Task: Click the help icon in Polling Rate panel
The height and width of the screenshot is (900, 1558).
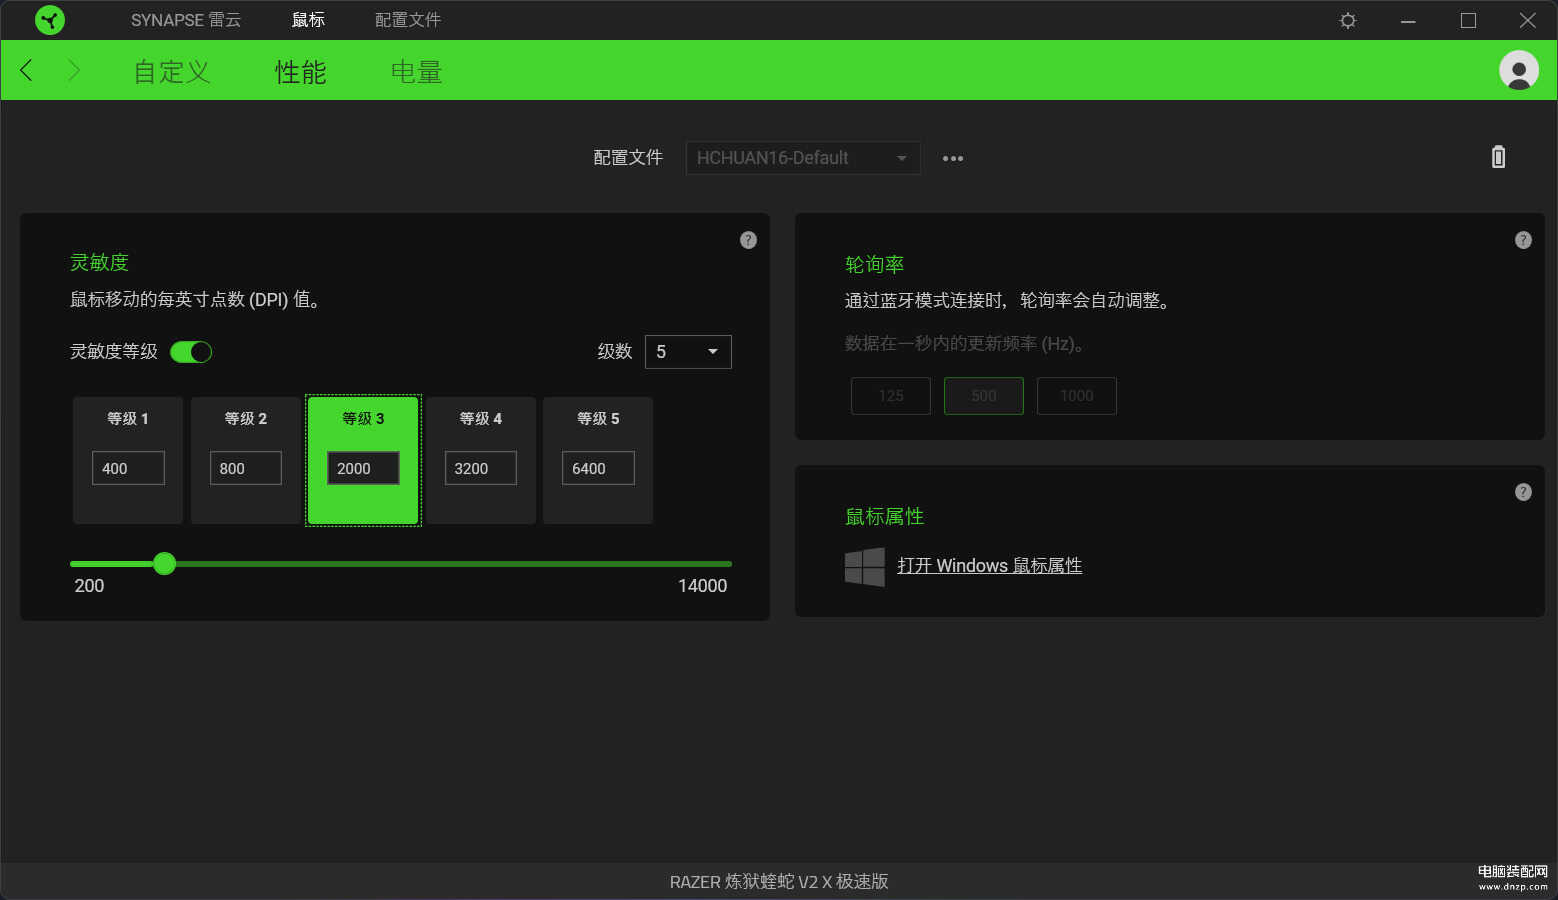Action: [x=1523, y=240]
